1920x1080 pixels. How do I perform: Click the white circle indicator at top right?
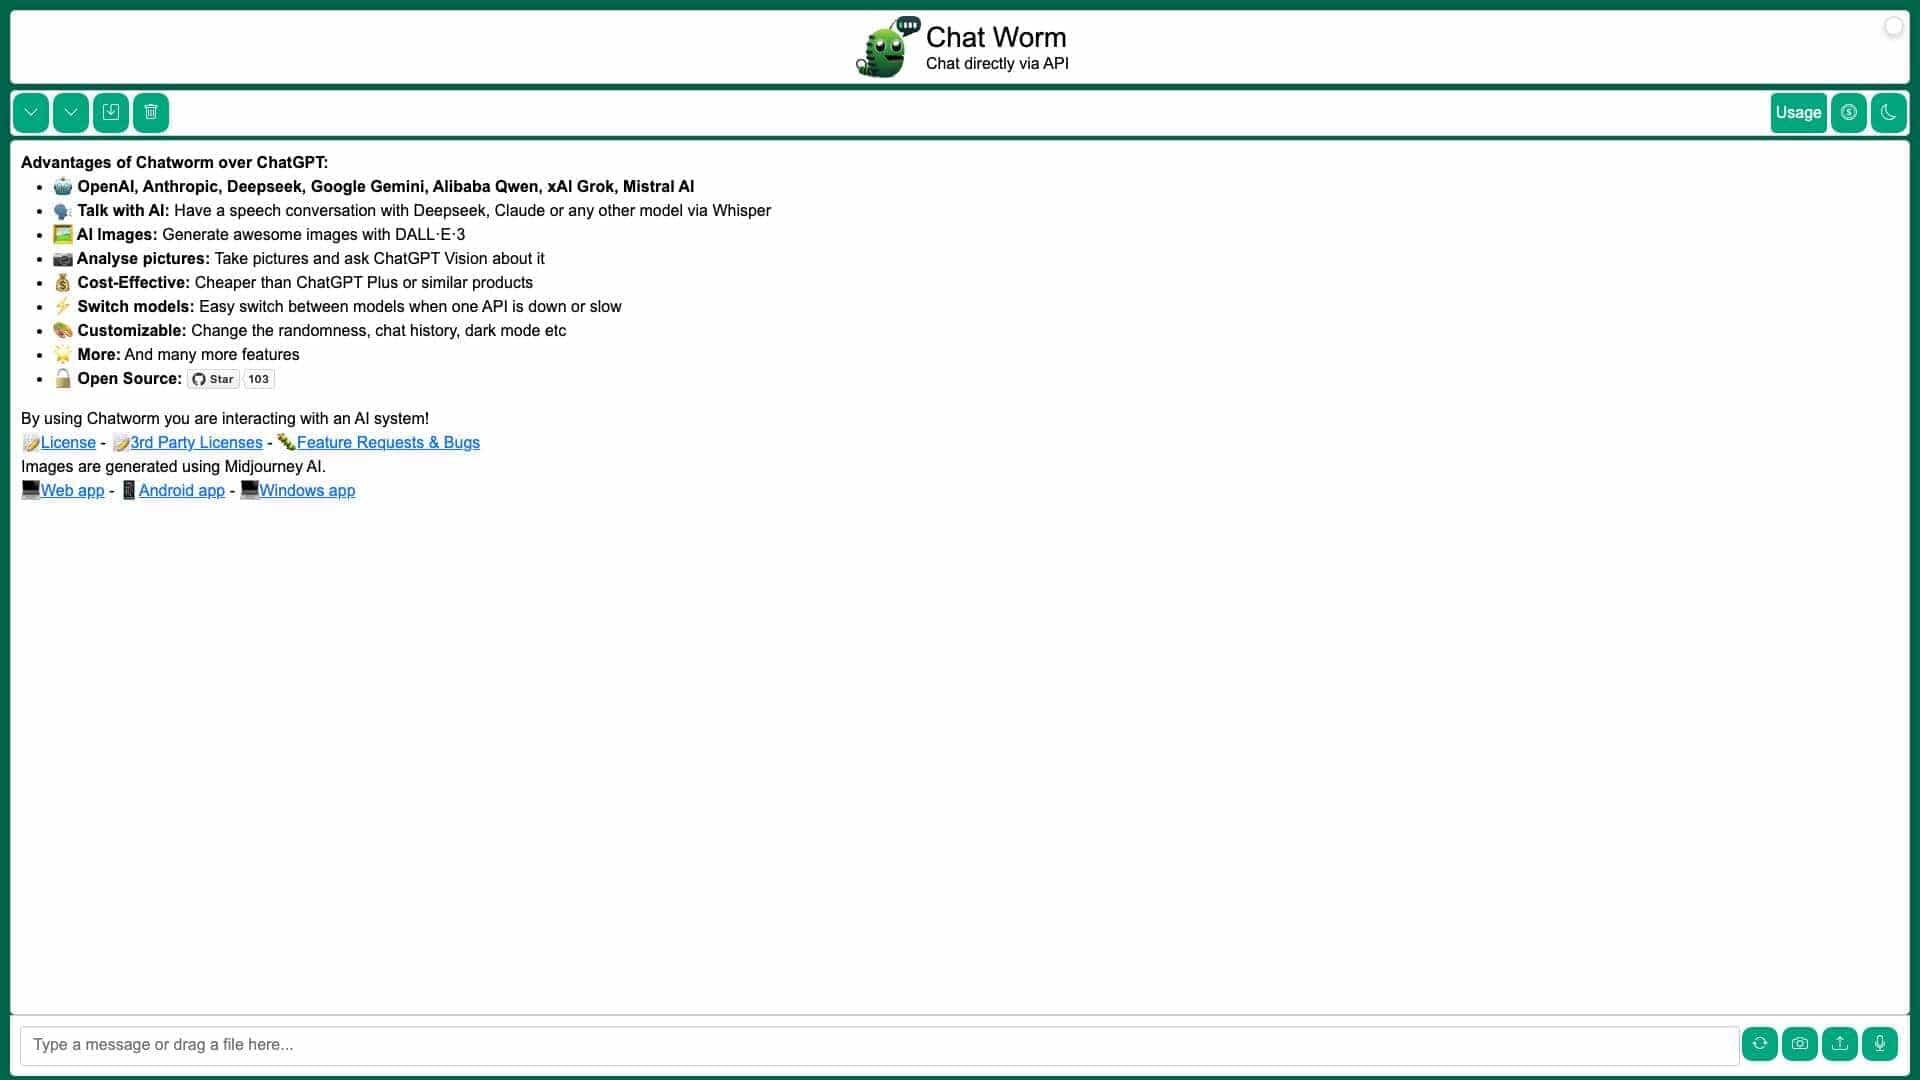tap(1893, 27)
